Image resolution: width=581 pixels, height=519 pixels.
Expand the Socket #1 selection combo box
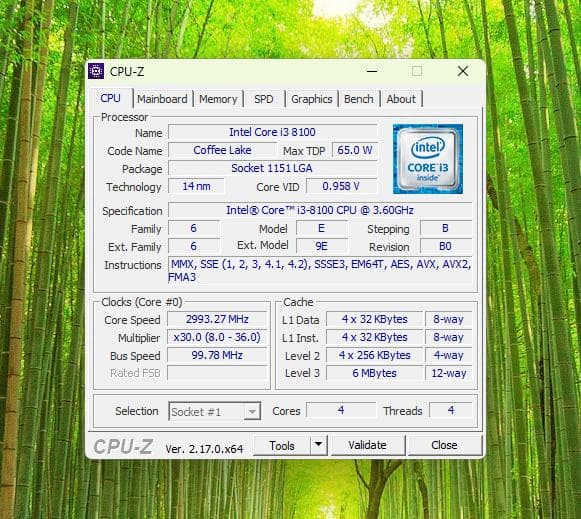pyautogui.click(x=215, y=411)
